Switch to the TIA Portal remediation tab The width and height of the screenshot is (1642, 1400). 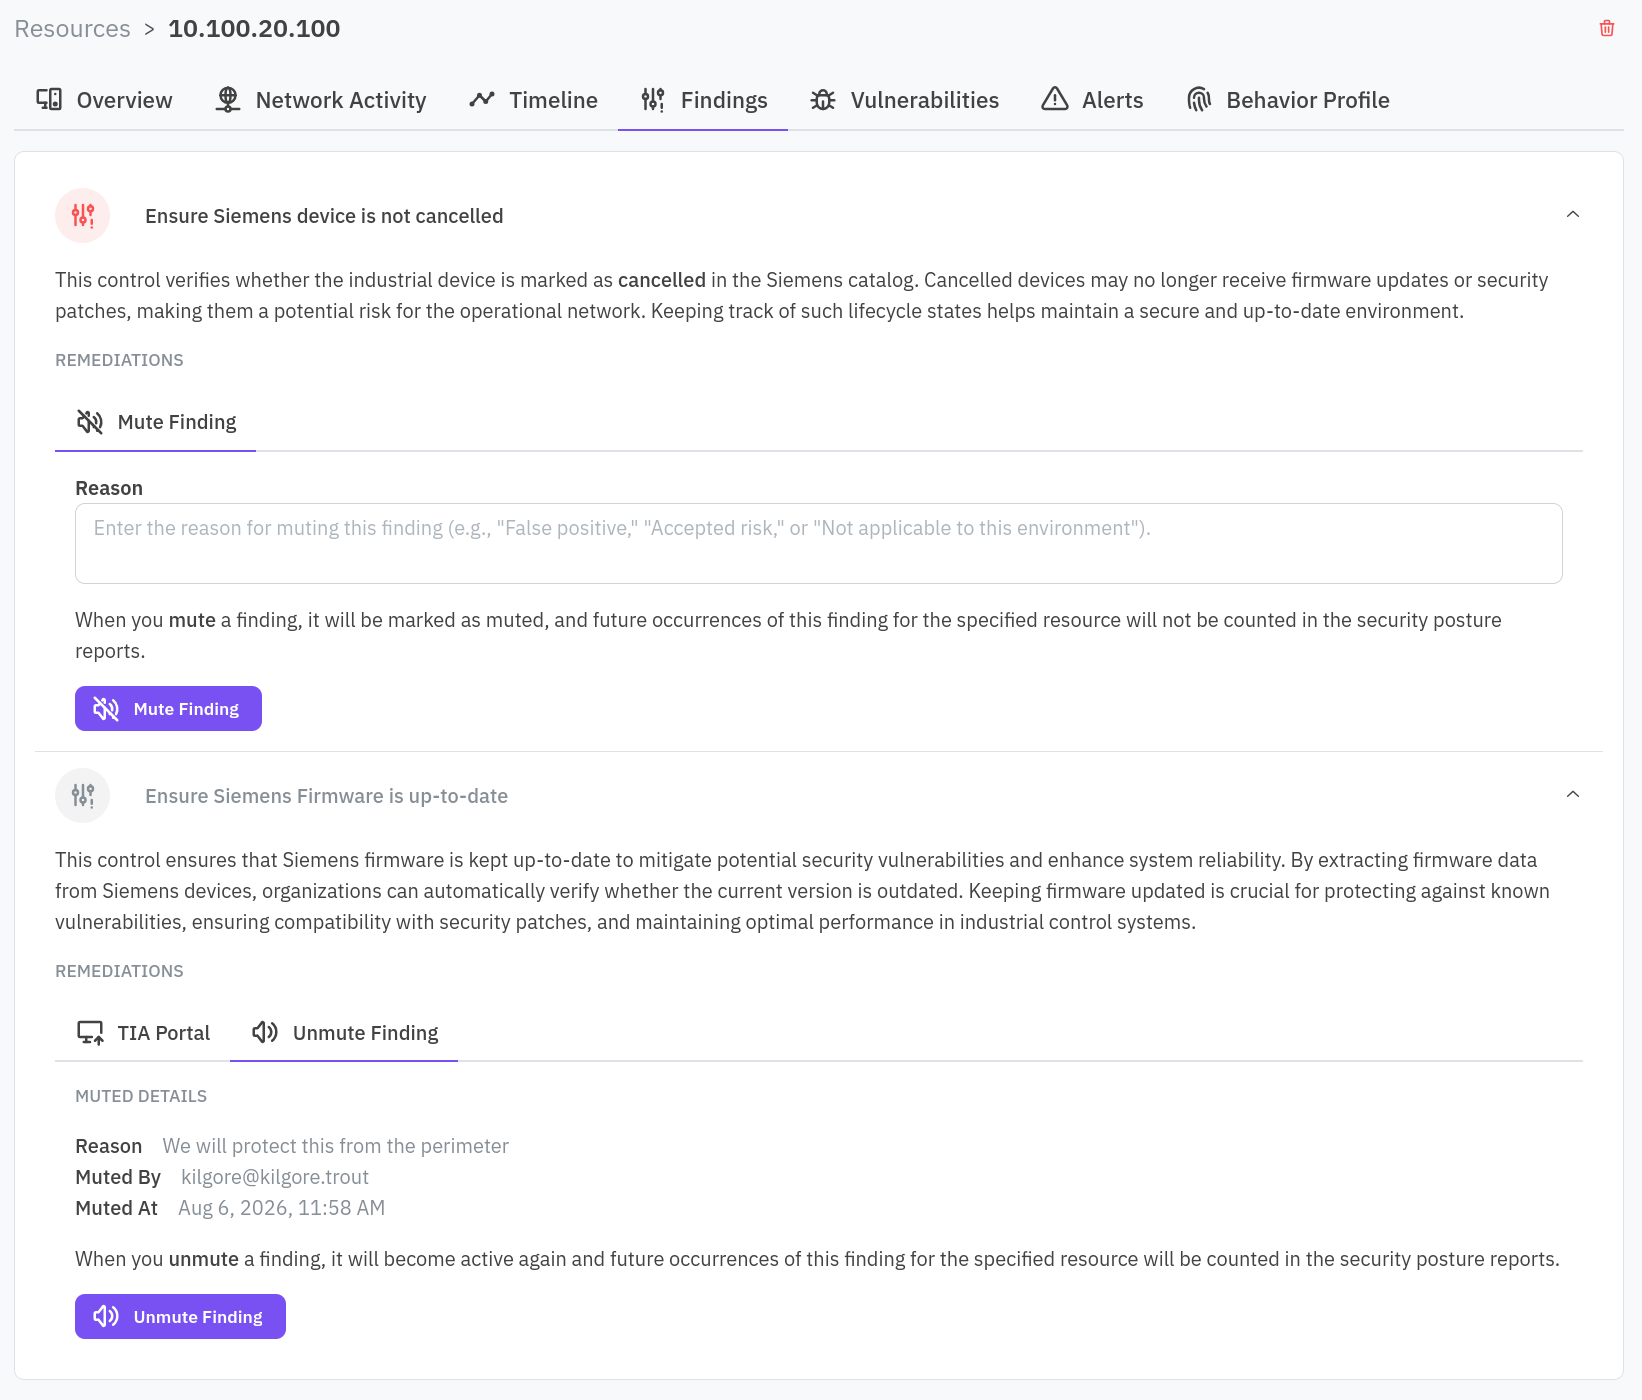tap(143, 1033)
